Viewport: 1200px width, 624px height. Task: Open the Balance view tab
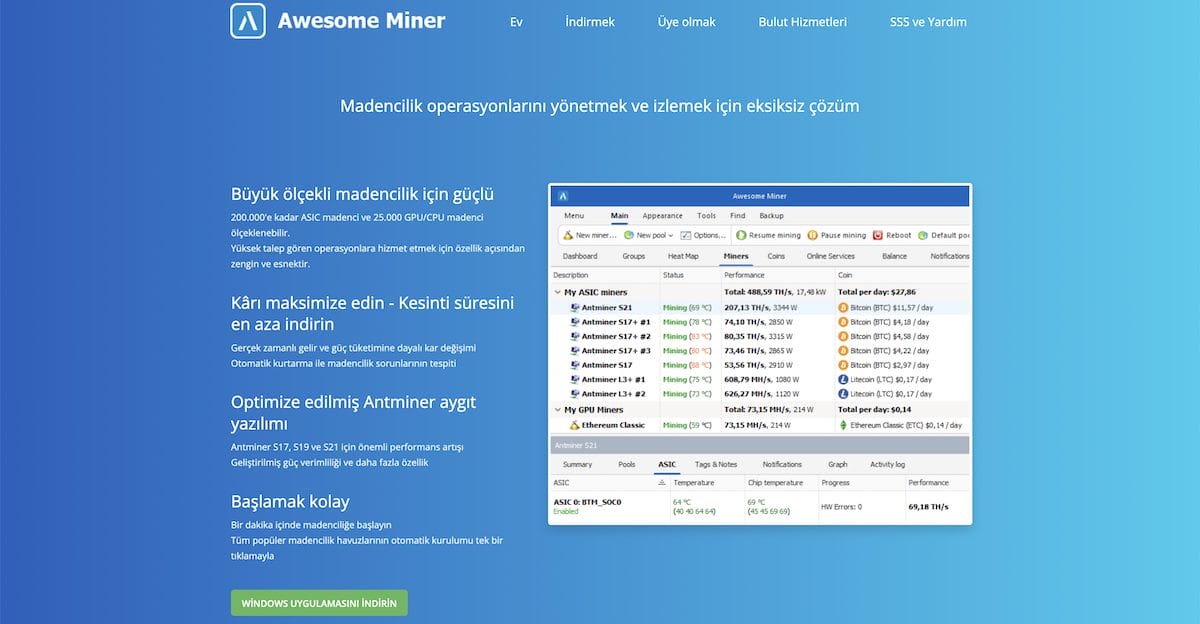pos(894,256)
